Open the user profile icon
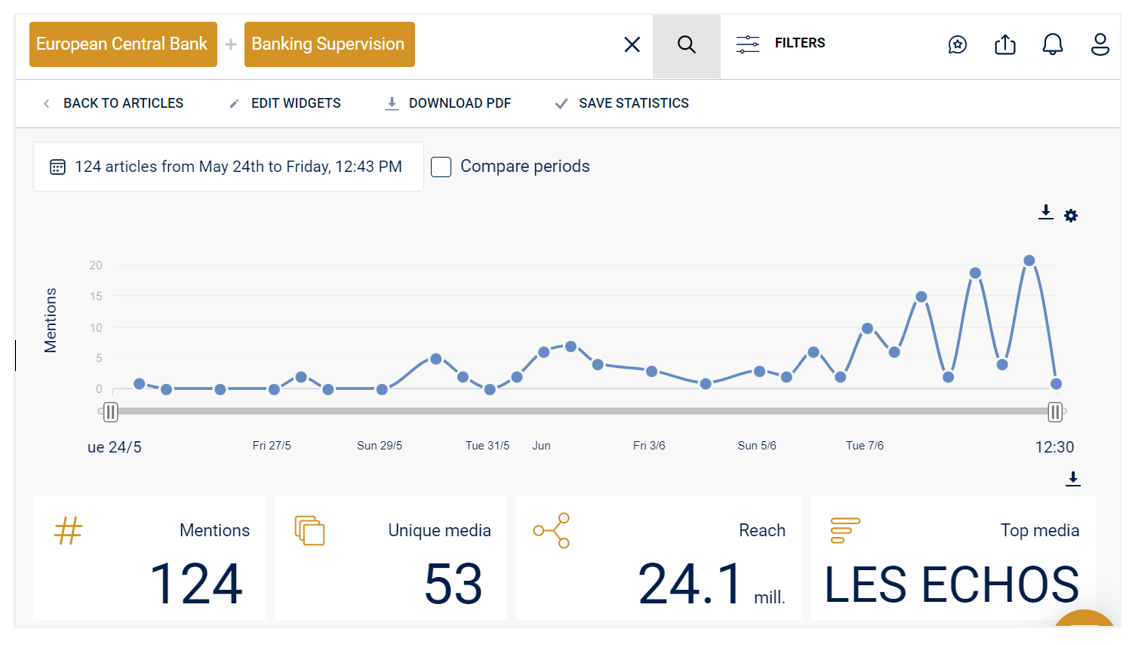 (x=1100, y=44)
